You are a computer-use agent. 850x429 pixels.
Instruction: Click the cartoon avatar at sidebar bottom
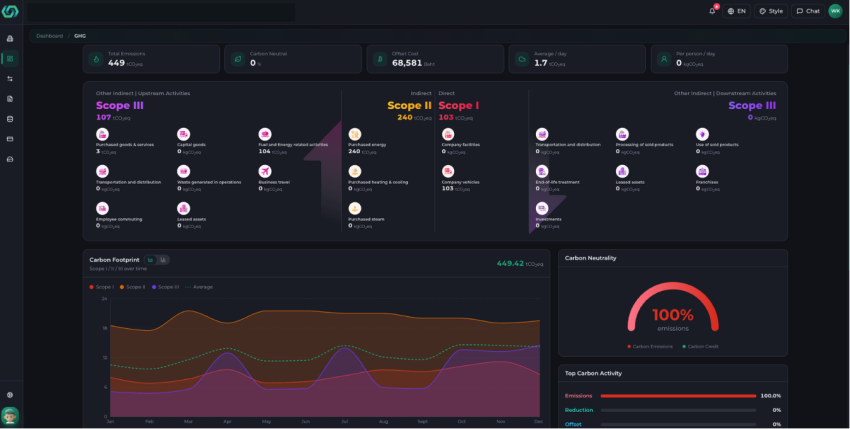pyautogui.click(x=10, y=416)
